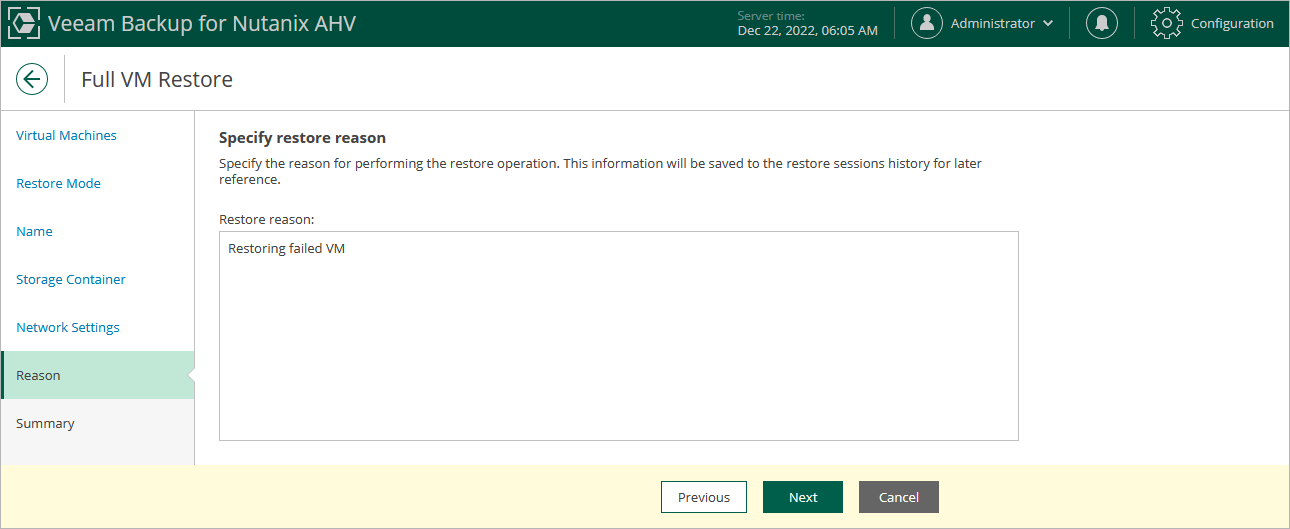Click inside the Restore reason text box
Image resolution: width=1290 pixels, height=529 pixels.
tap(619, 336)
